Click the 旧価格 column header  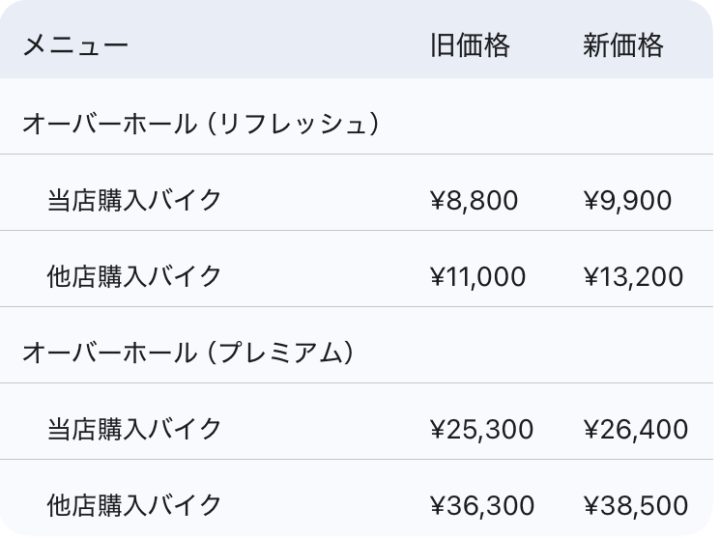tap(469, 46)
